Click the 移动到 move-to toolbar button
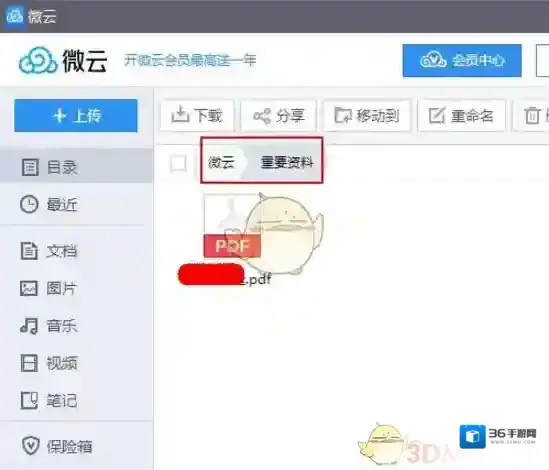The height and width of the screenshot is (470, 549). click(367, 116)
